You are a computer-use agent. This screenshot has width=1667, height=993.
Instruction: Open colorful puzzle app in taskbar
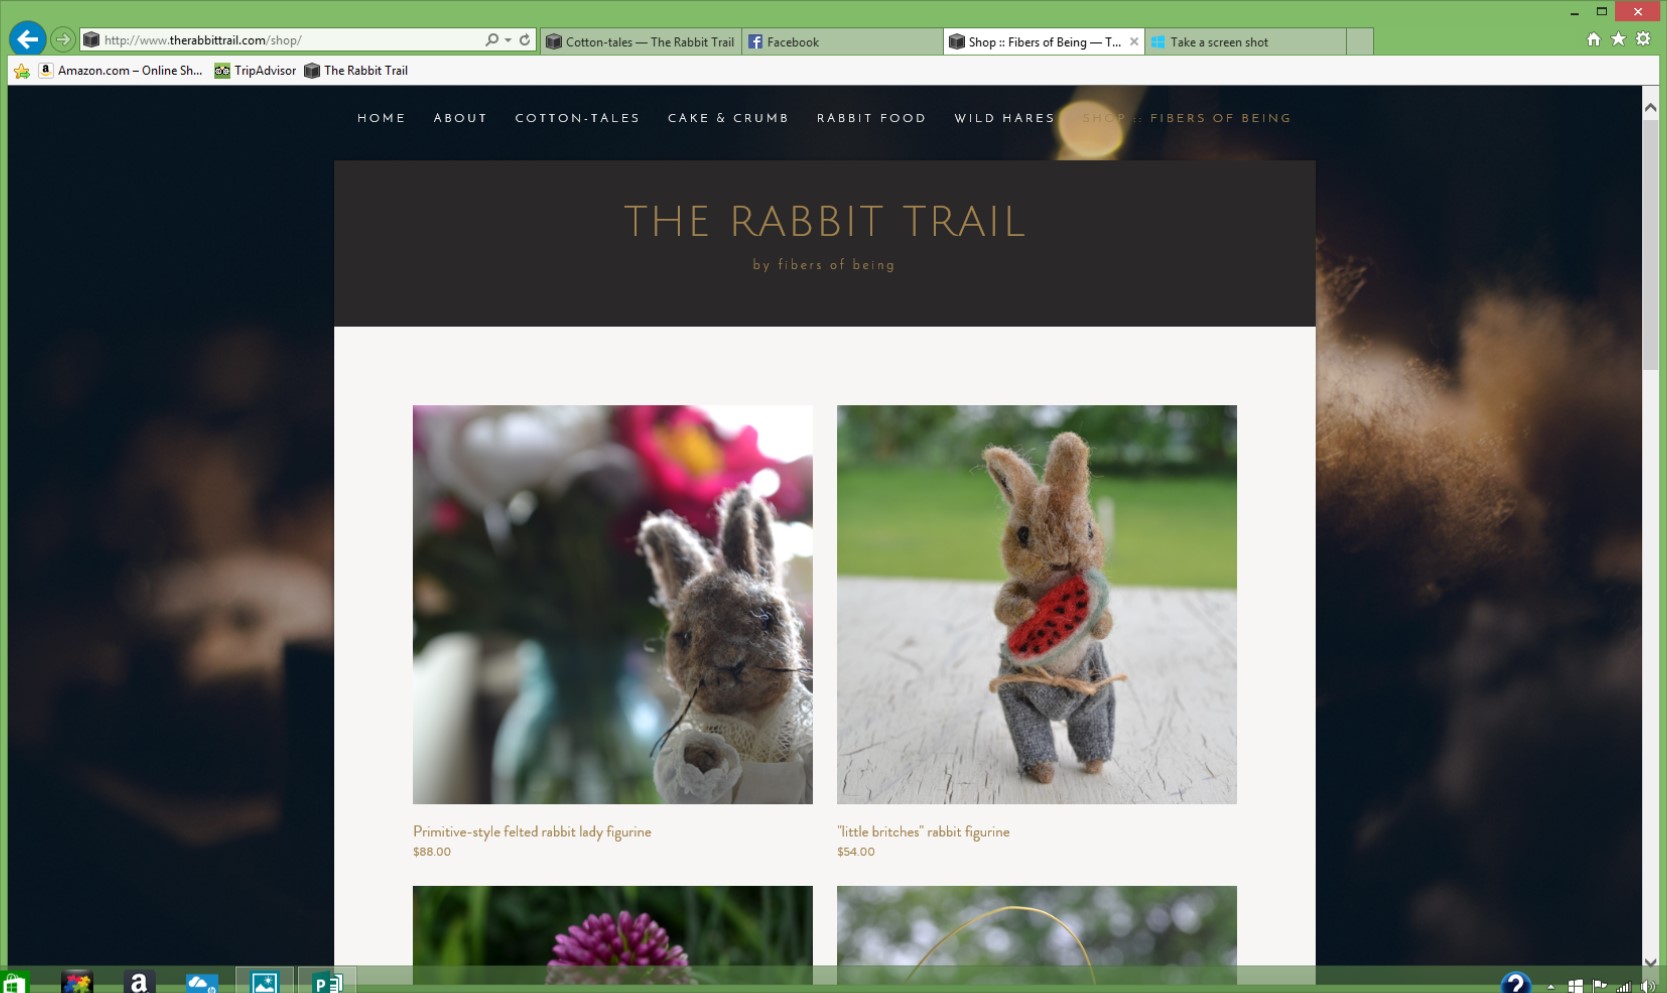[x=77, y=983]
